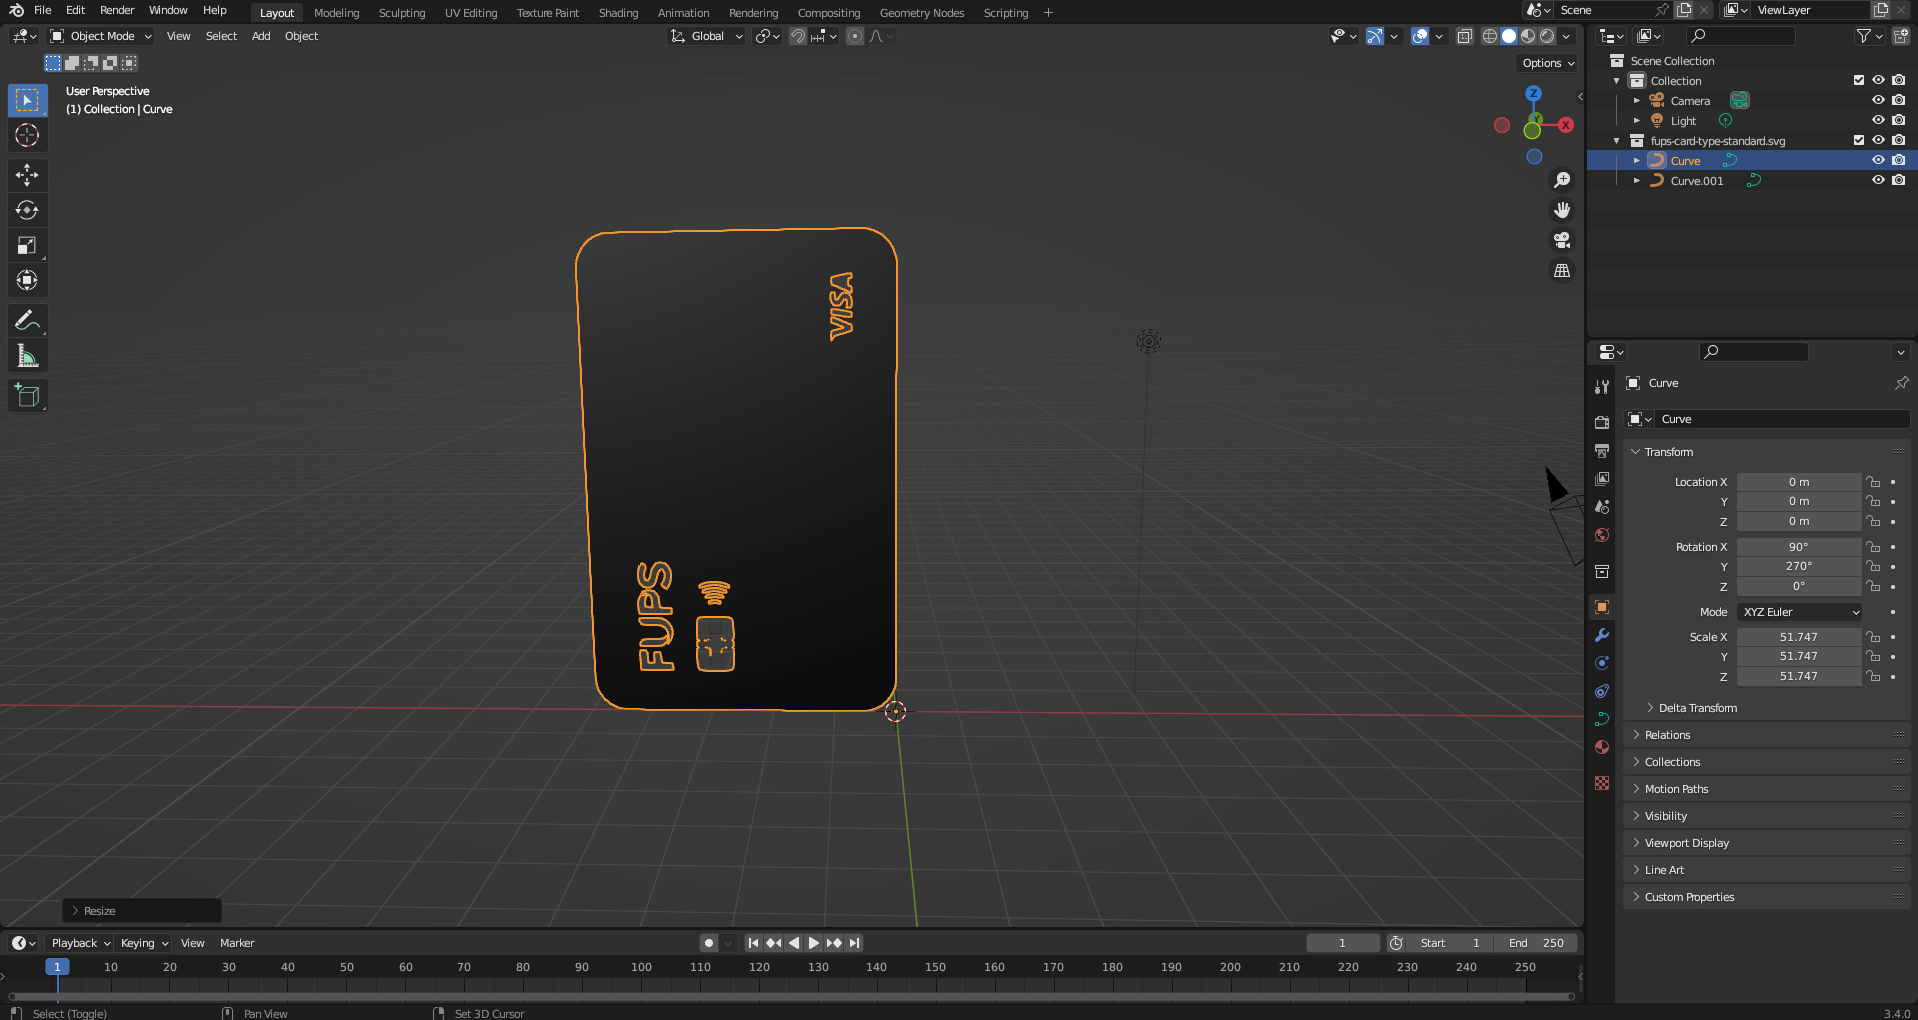Switch to the Modeling workspace tab
1918x1020 pixels.
pyautogui.click(x=336, y=13)
